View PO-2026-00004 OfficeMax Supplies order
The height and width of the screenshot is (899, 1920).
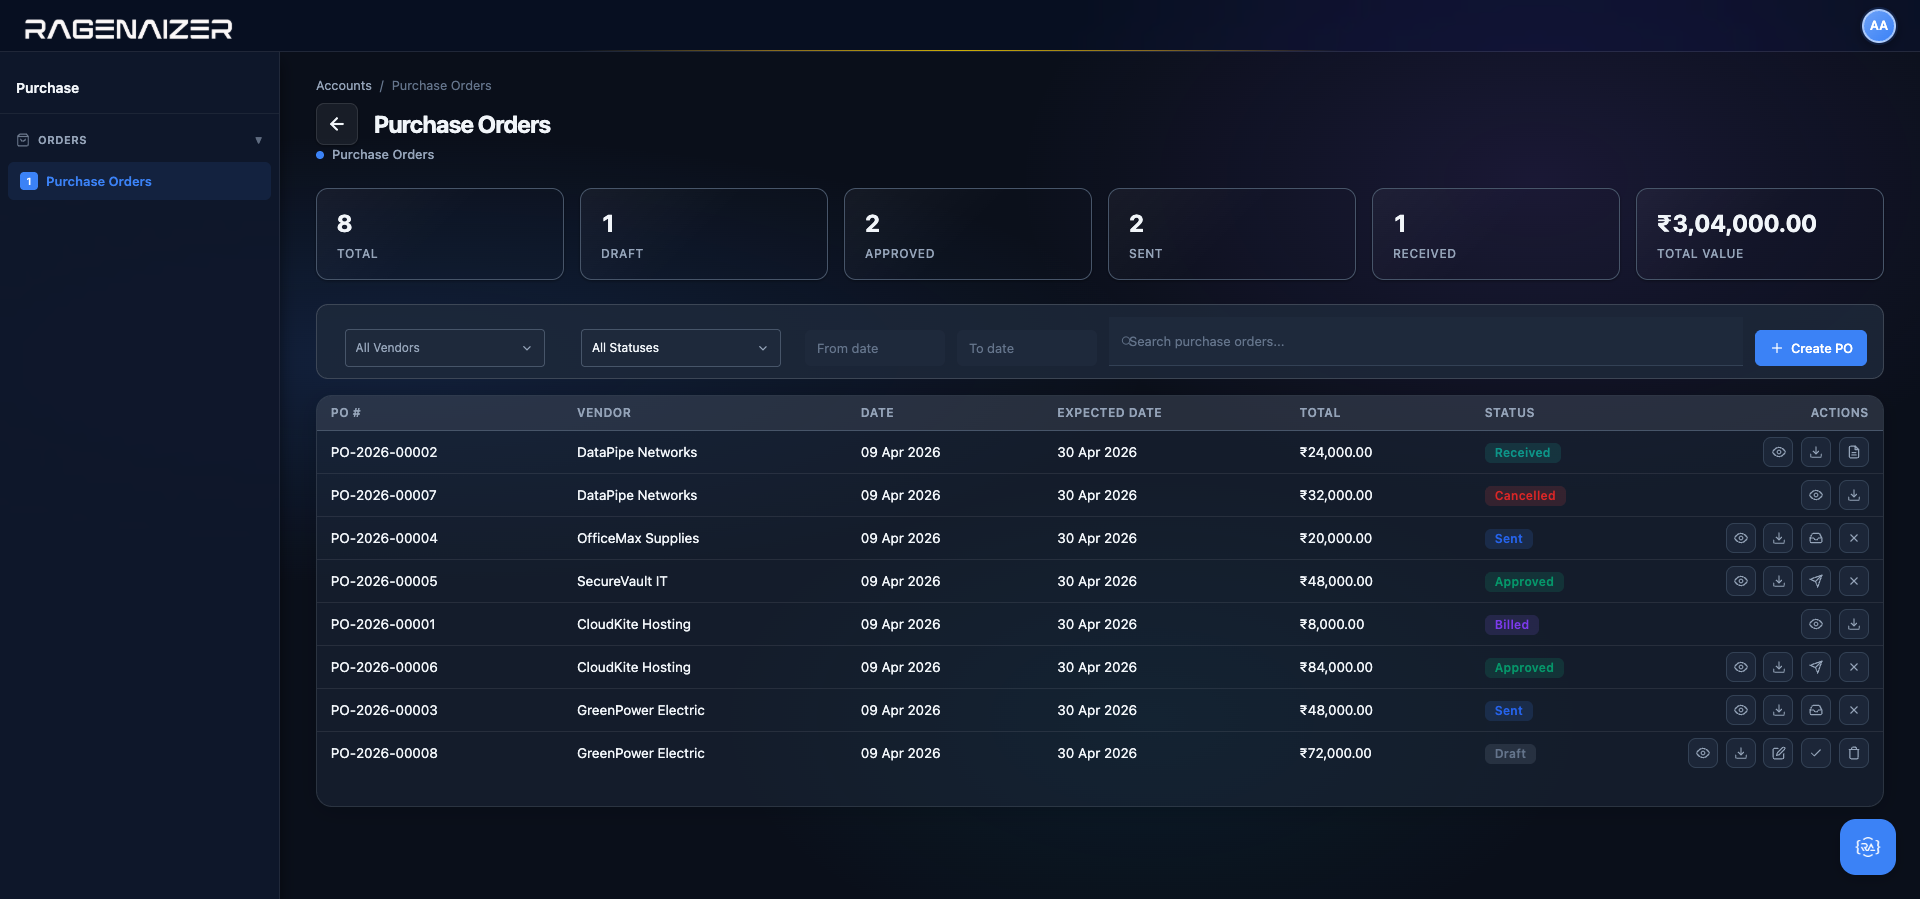[1741, 538]
